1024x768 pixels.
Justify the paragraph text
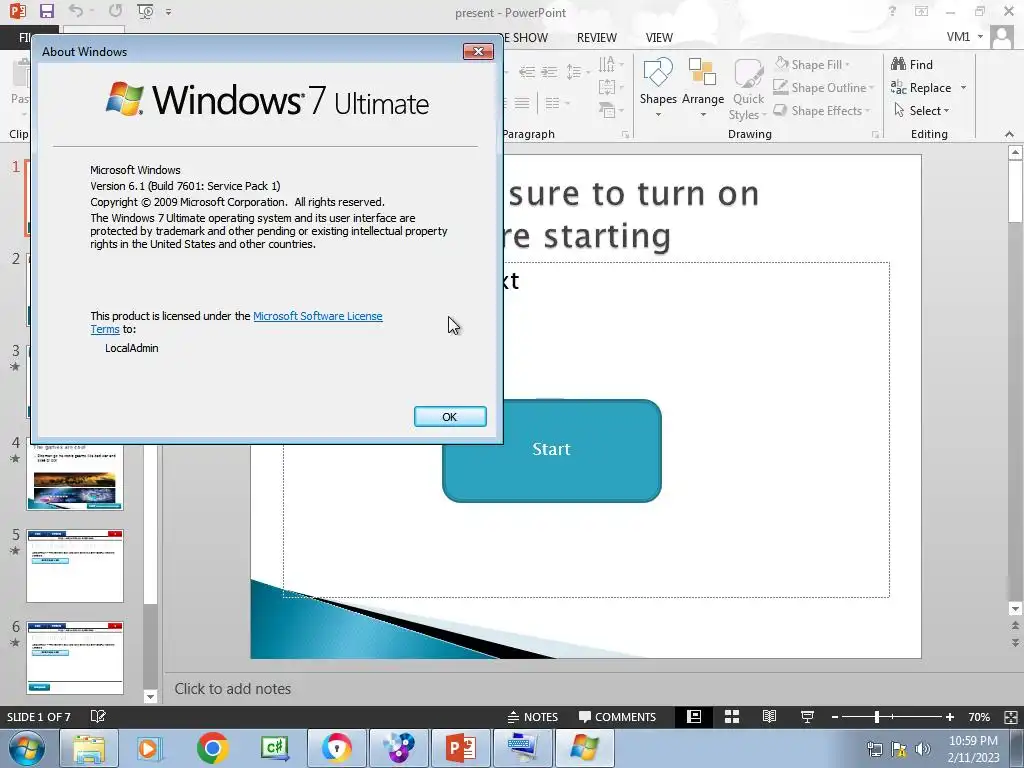point(522,103)
